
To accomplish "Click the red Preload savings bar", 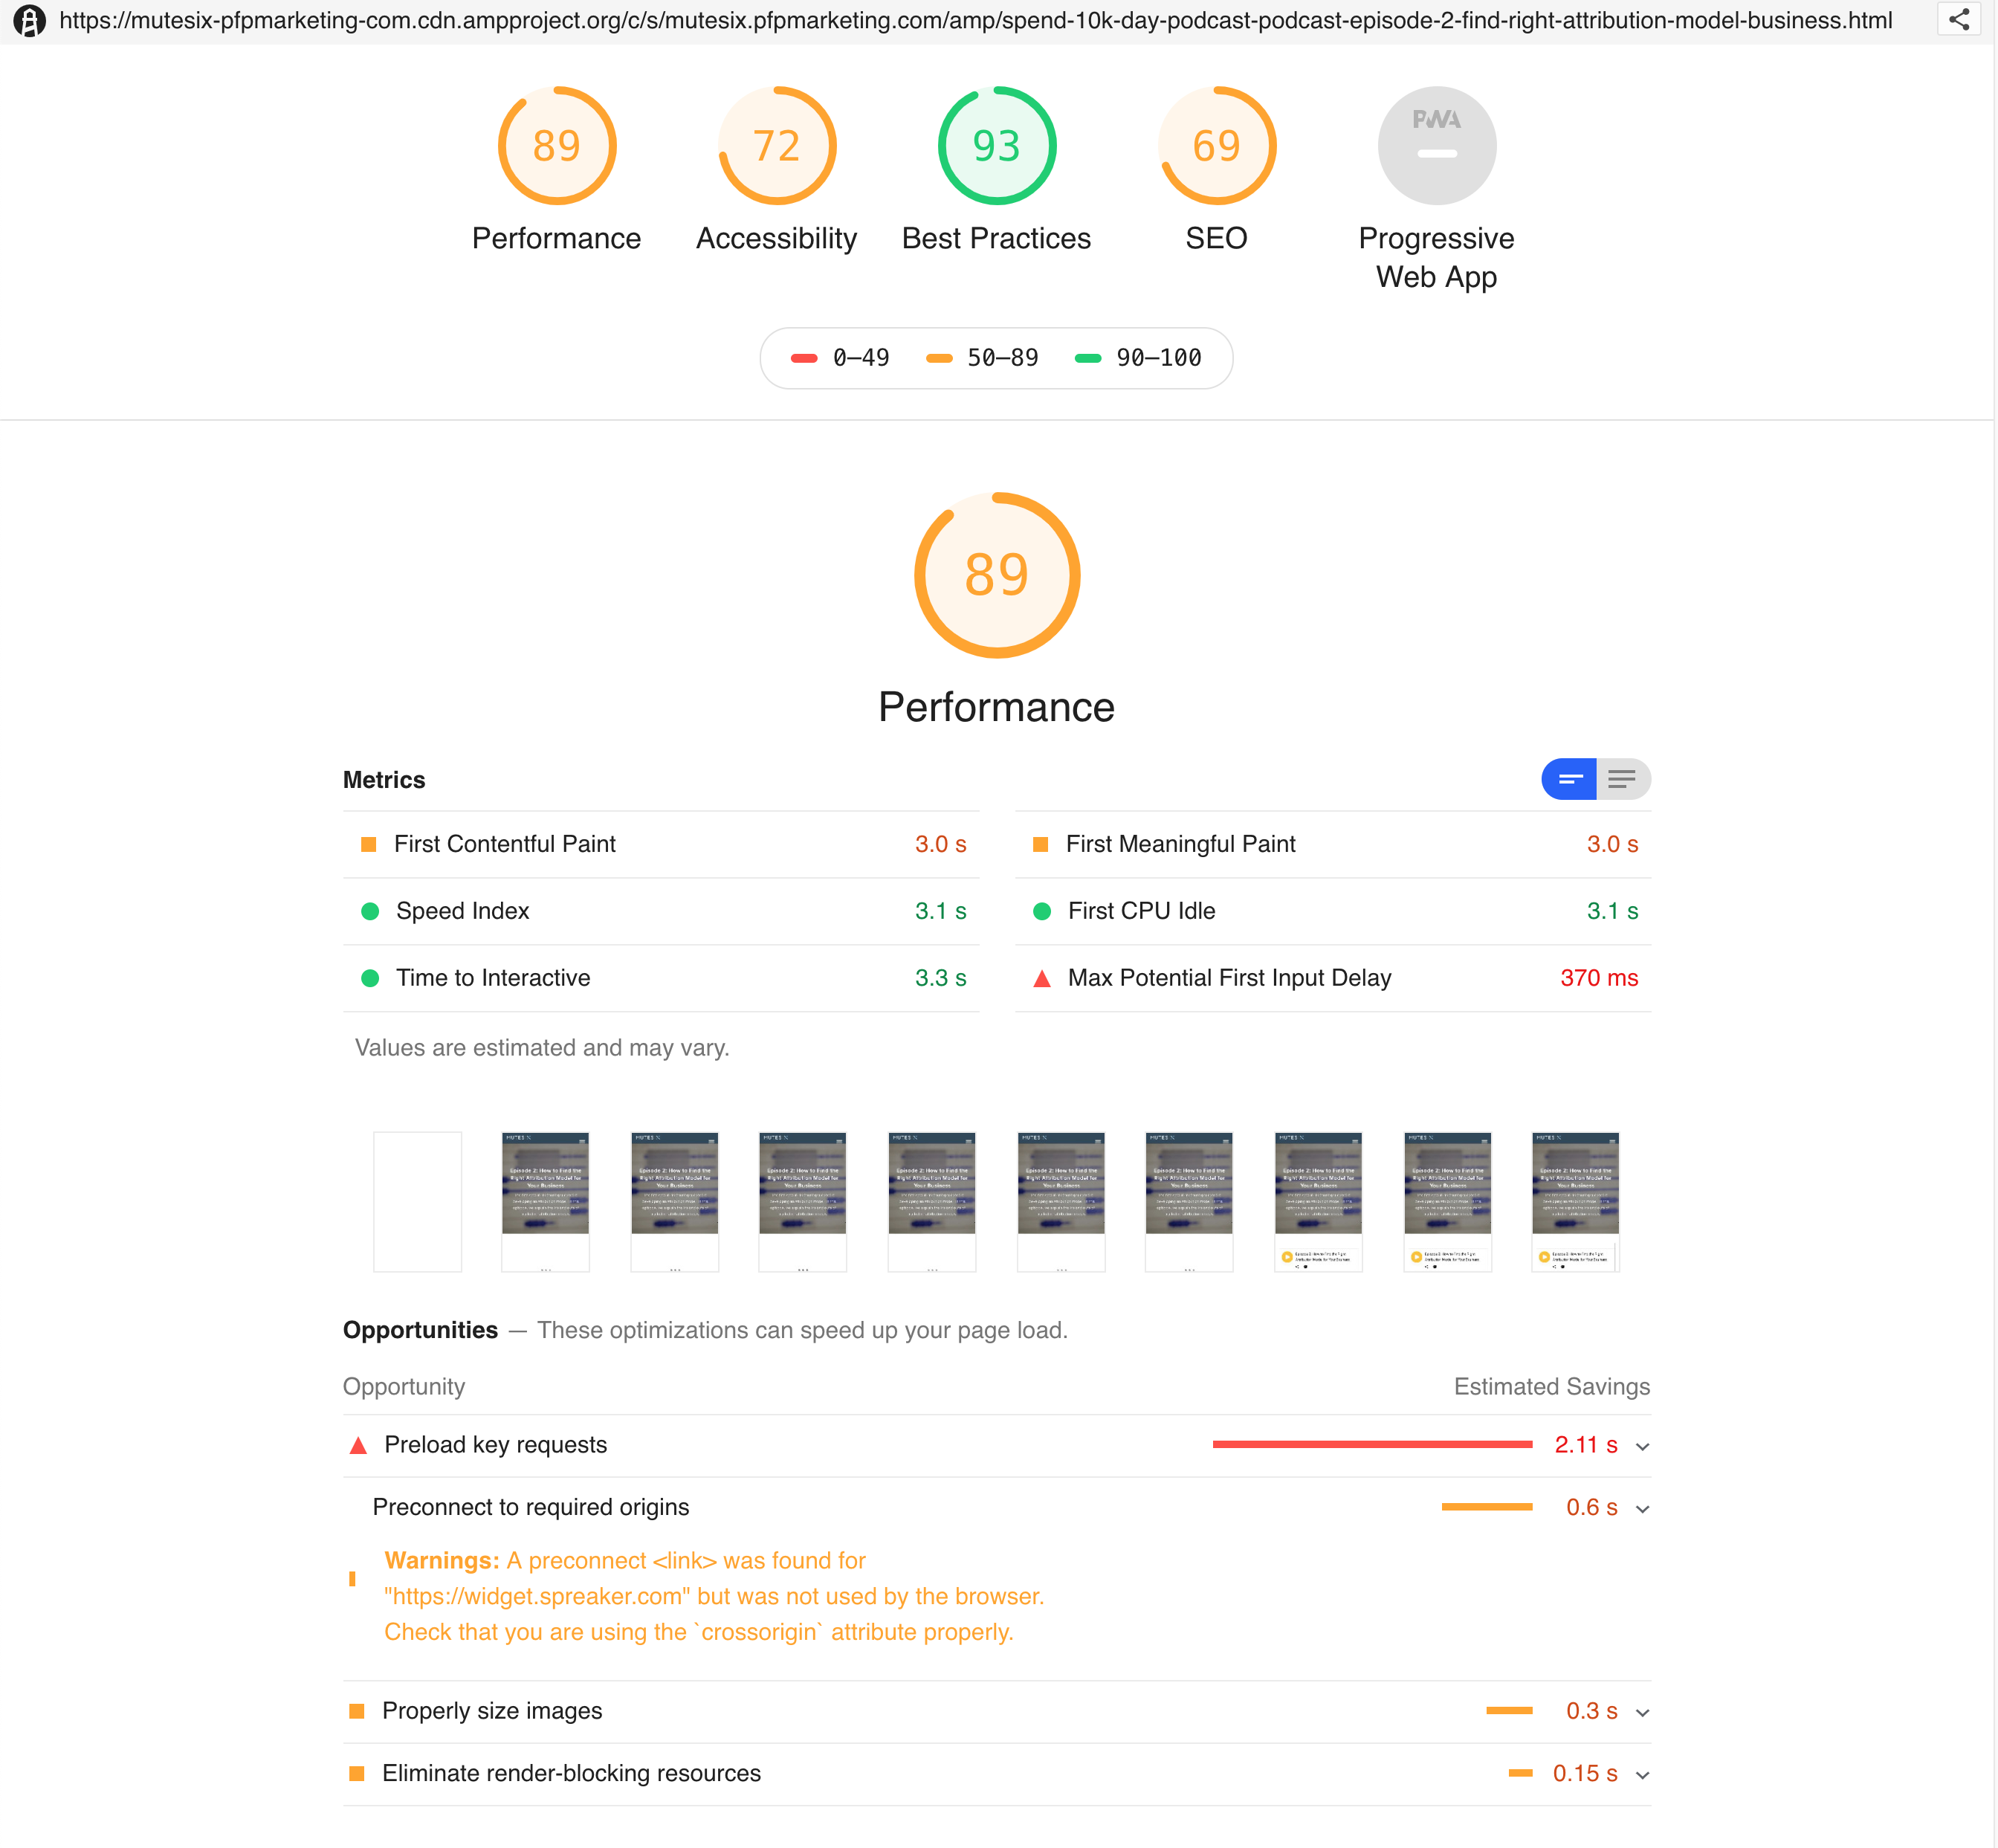I will pyautogui.click(x=1372, y=1444).
